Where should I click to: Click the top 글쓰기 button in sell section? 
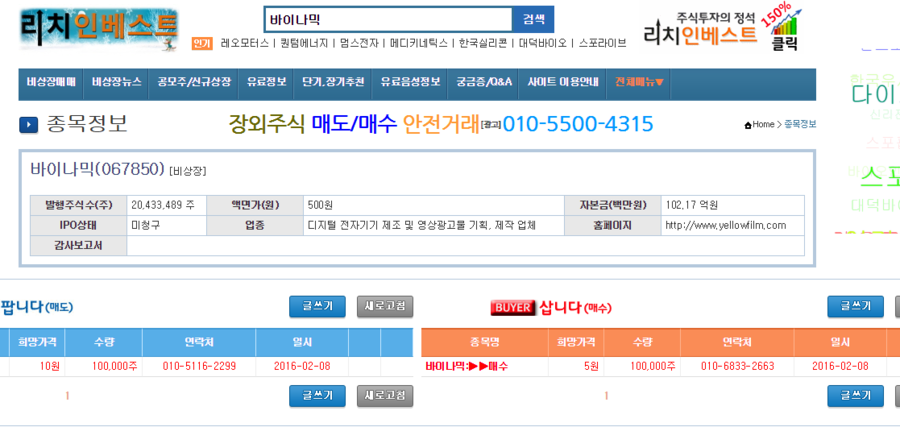[x=317, y=306]
